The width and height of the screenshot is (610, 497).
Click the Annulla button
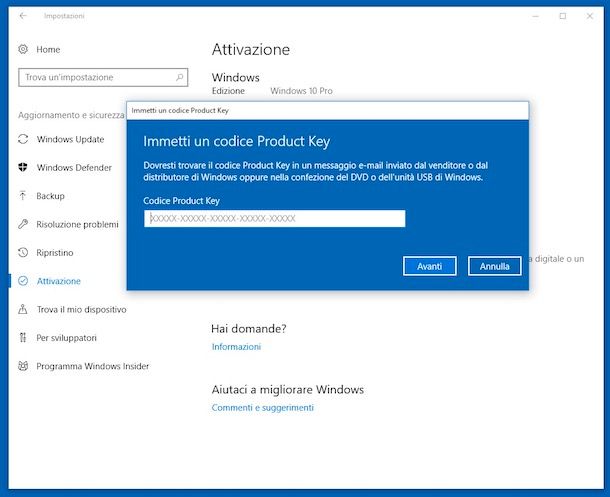point(494,266)
